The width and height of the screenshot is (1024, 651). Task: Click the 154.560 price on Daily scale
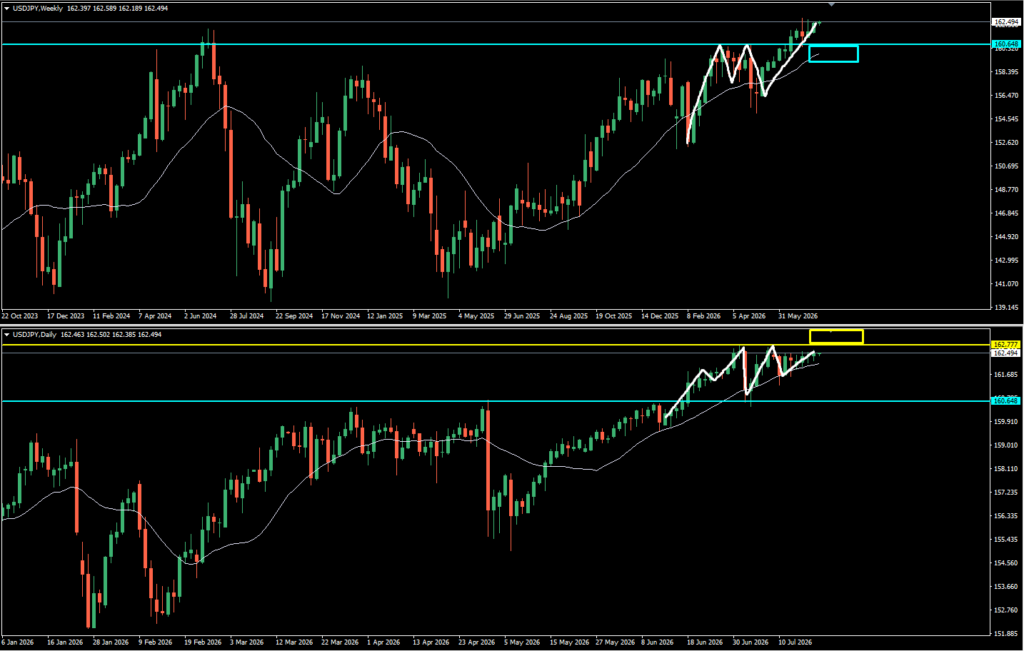pyautogui.click(x=1006, y=563)
